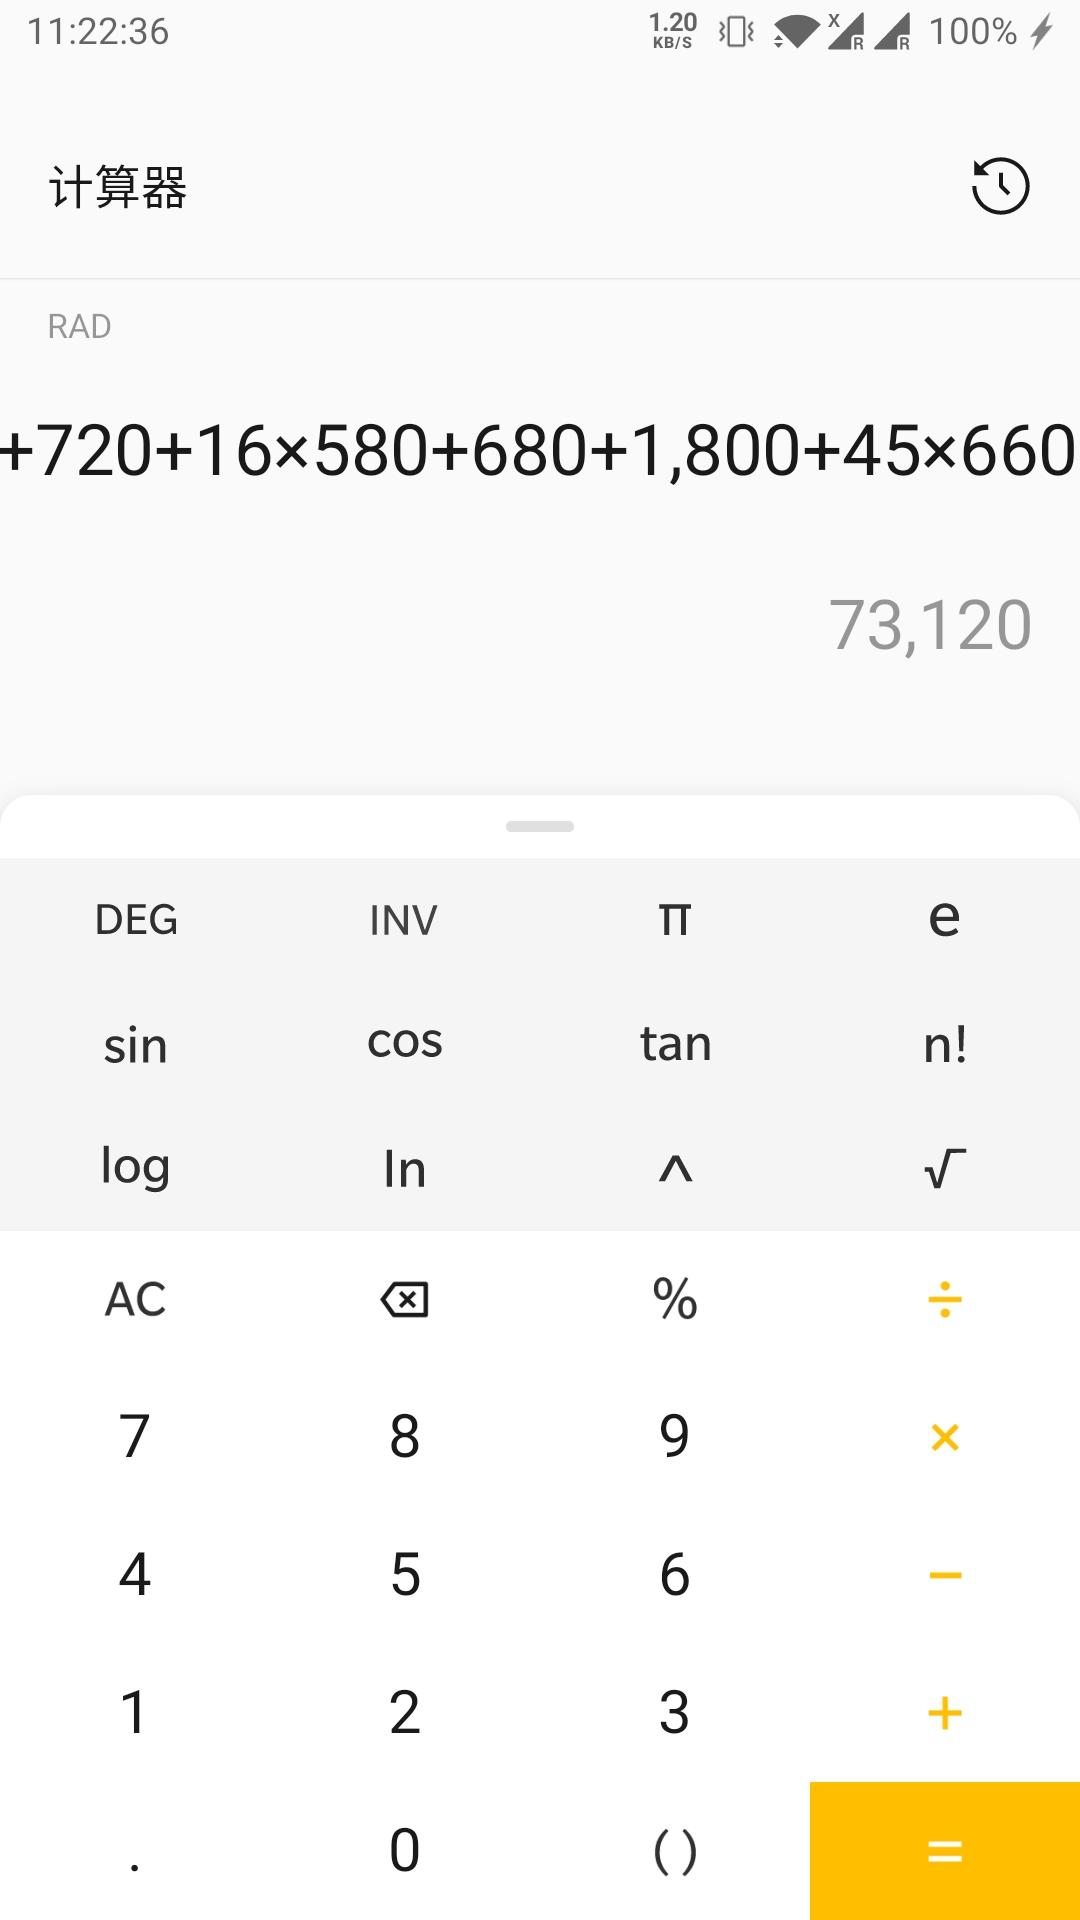Toggle INV inverse functions

pos(404,920)
